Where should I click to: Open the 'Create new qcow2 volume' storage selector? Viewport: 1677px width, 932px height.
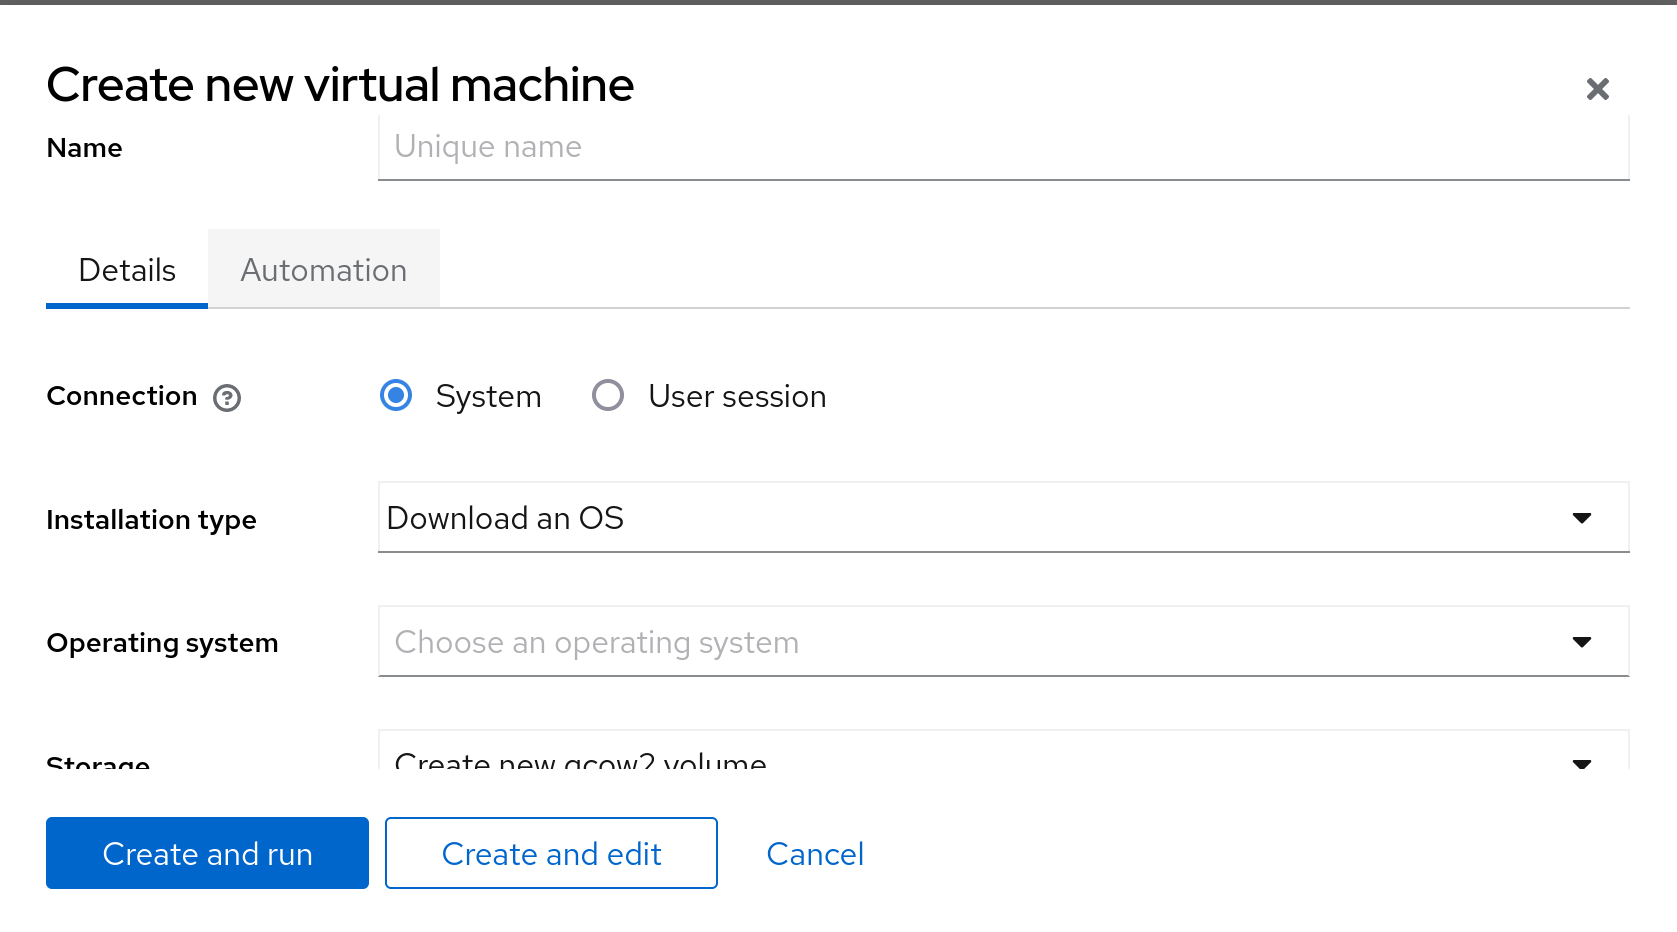(x=900, y=760)
